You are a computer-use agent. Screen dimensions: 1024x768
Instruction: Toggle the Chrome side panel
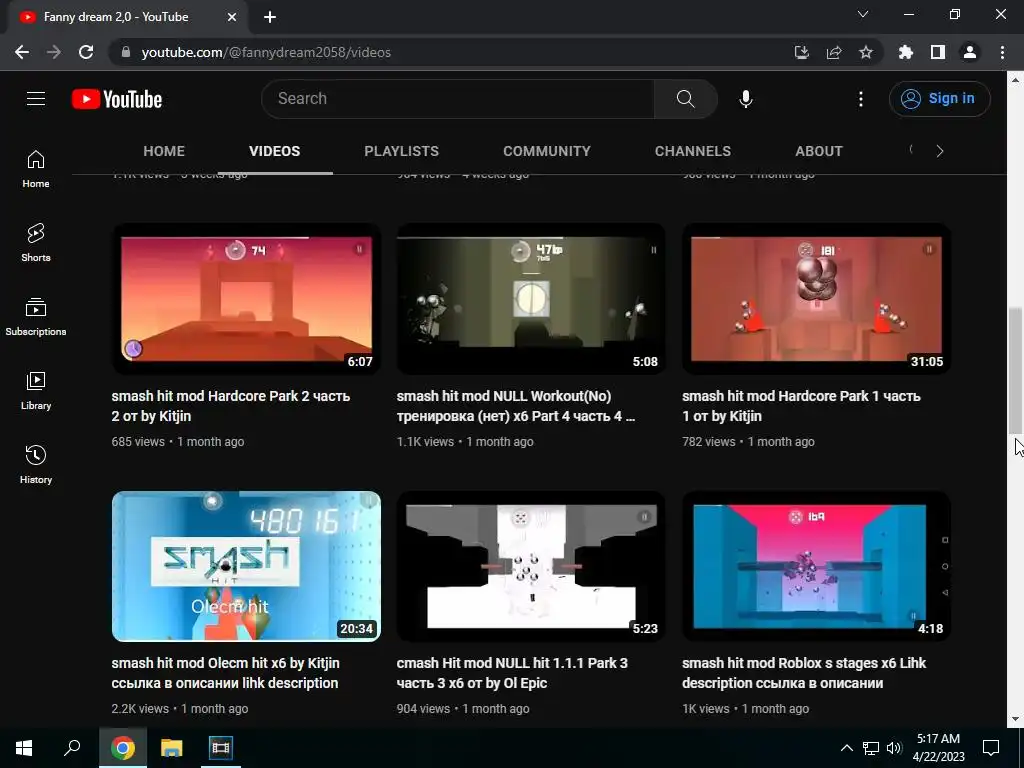(x=938, y=52)
